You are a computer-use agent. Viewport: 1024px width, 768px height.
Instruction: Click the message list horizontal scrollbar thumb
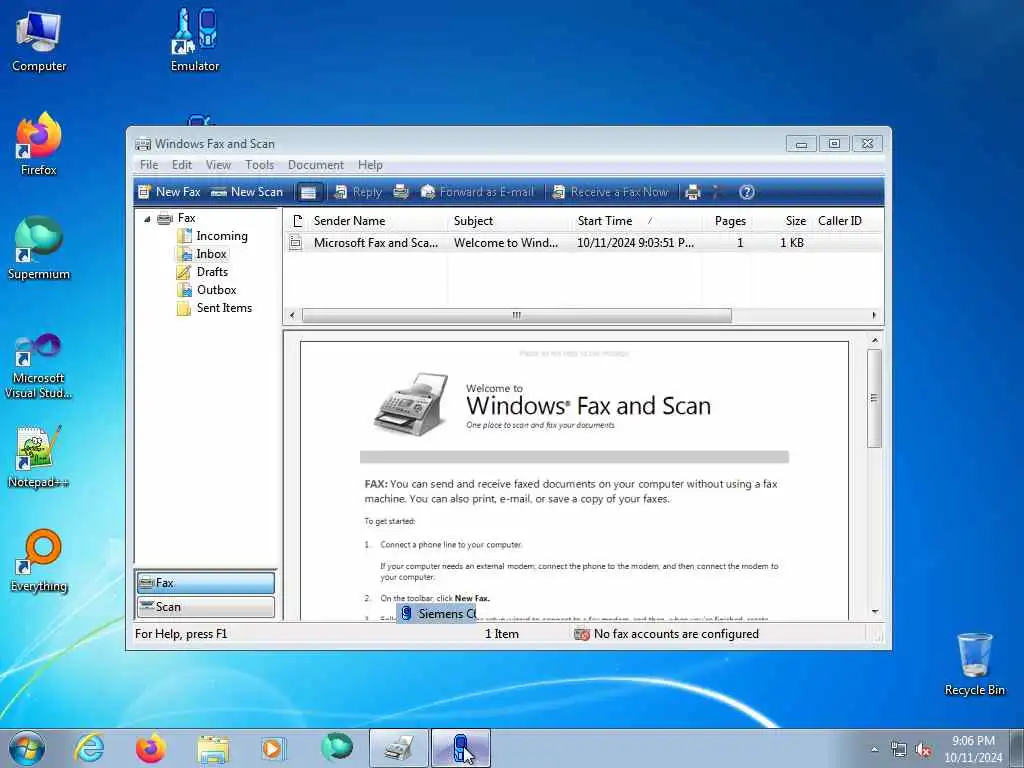(x=517, y=315)
